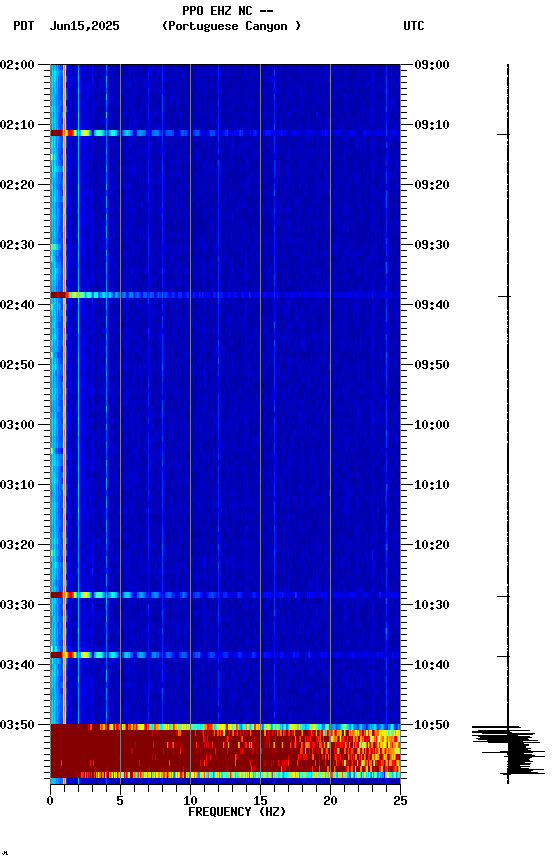
Task: Click the '02:10' PDT time label
Action: pyautogui.click(x=17, y=125)
